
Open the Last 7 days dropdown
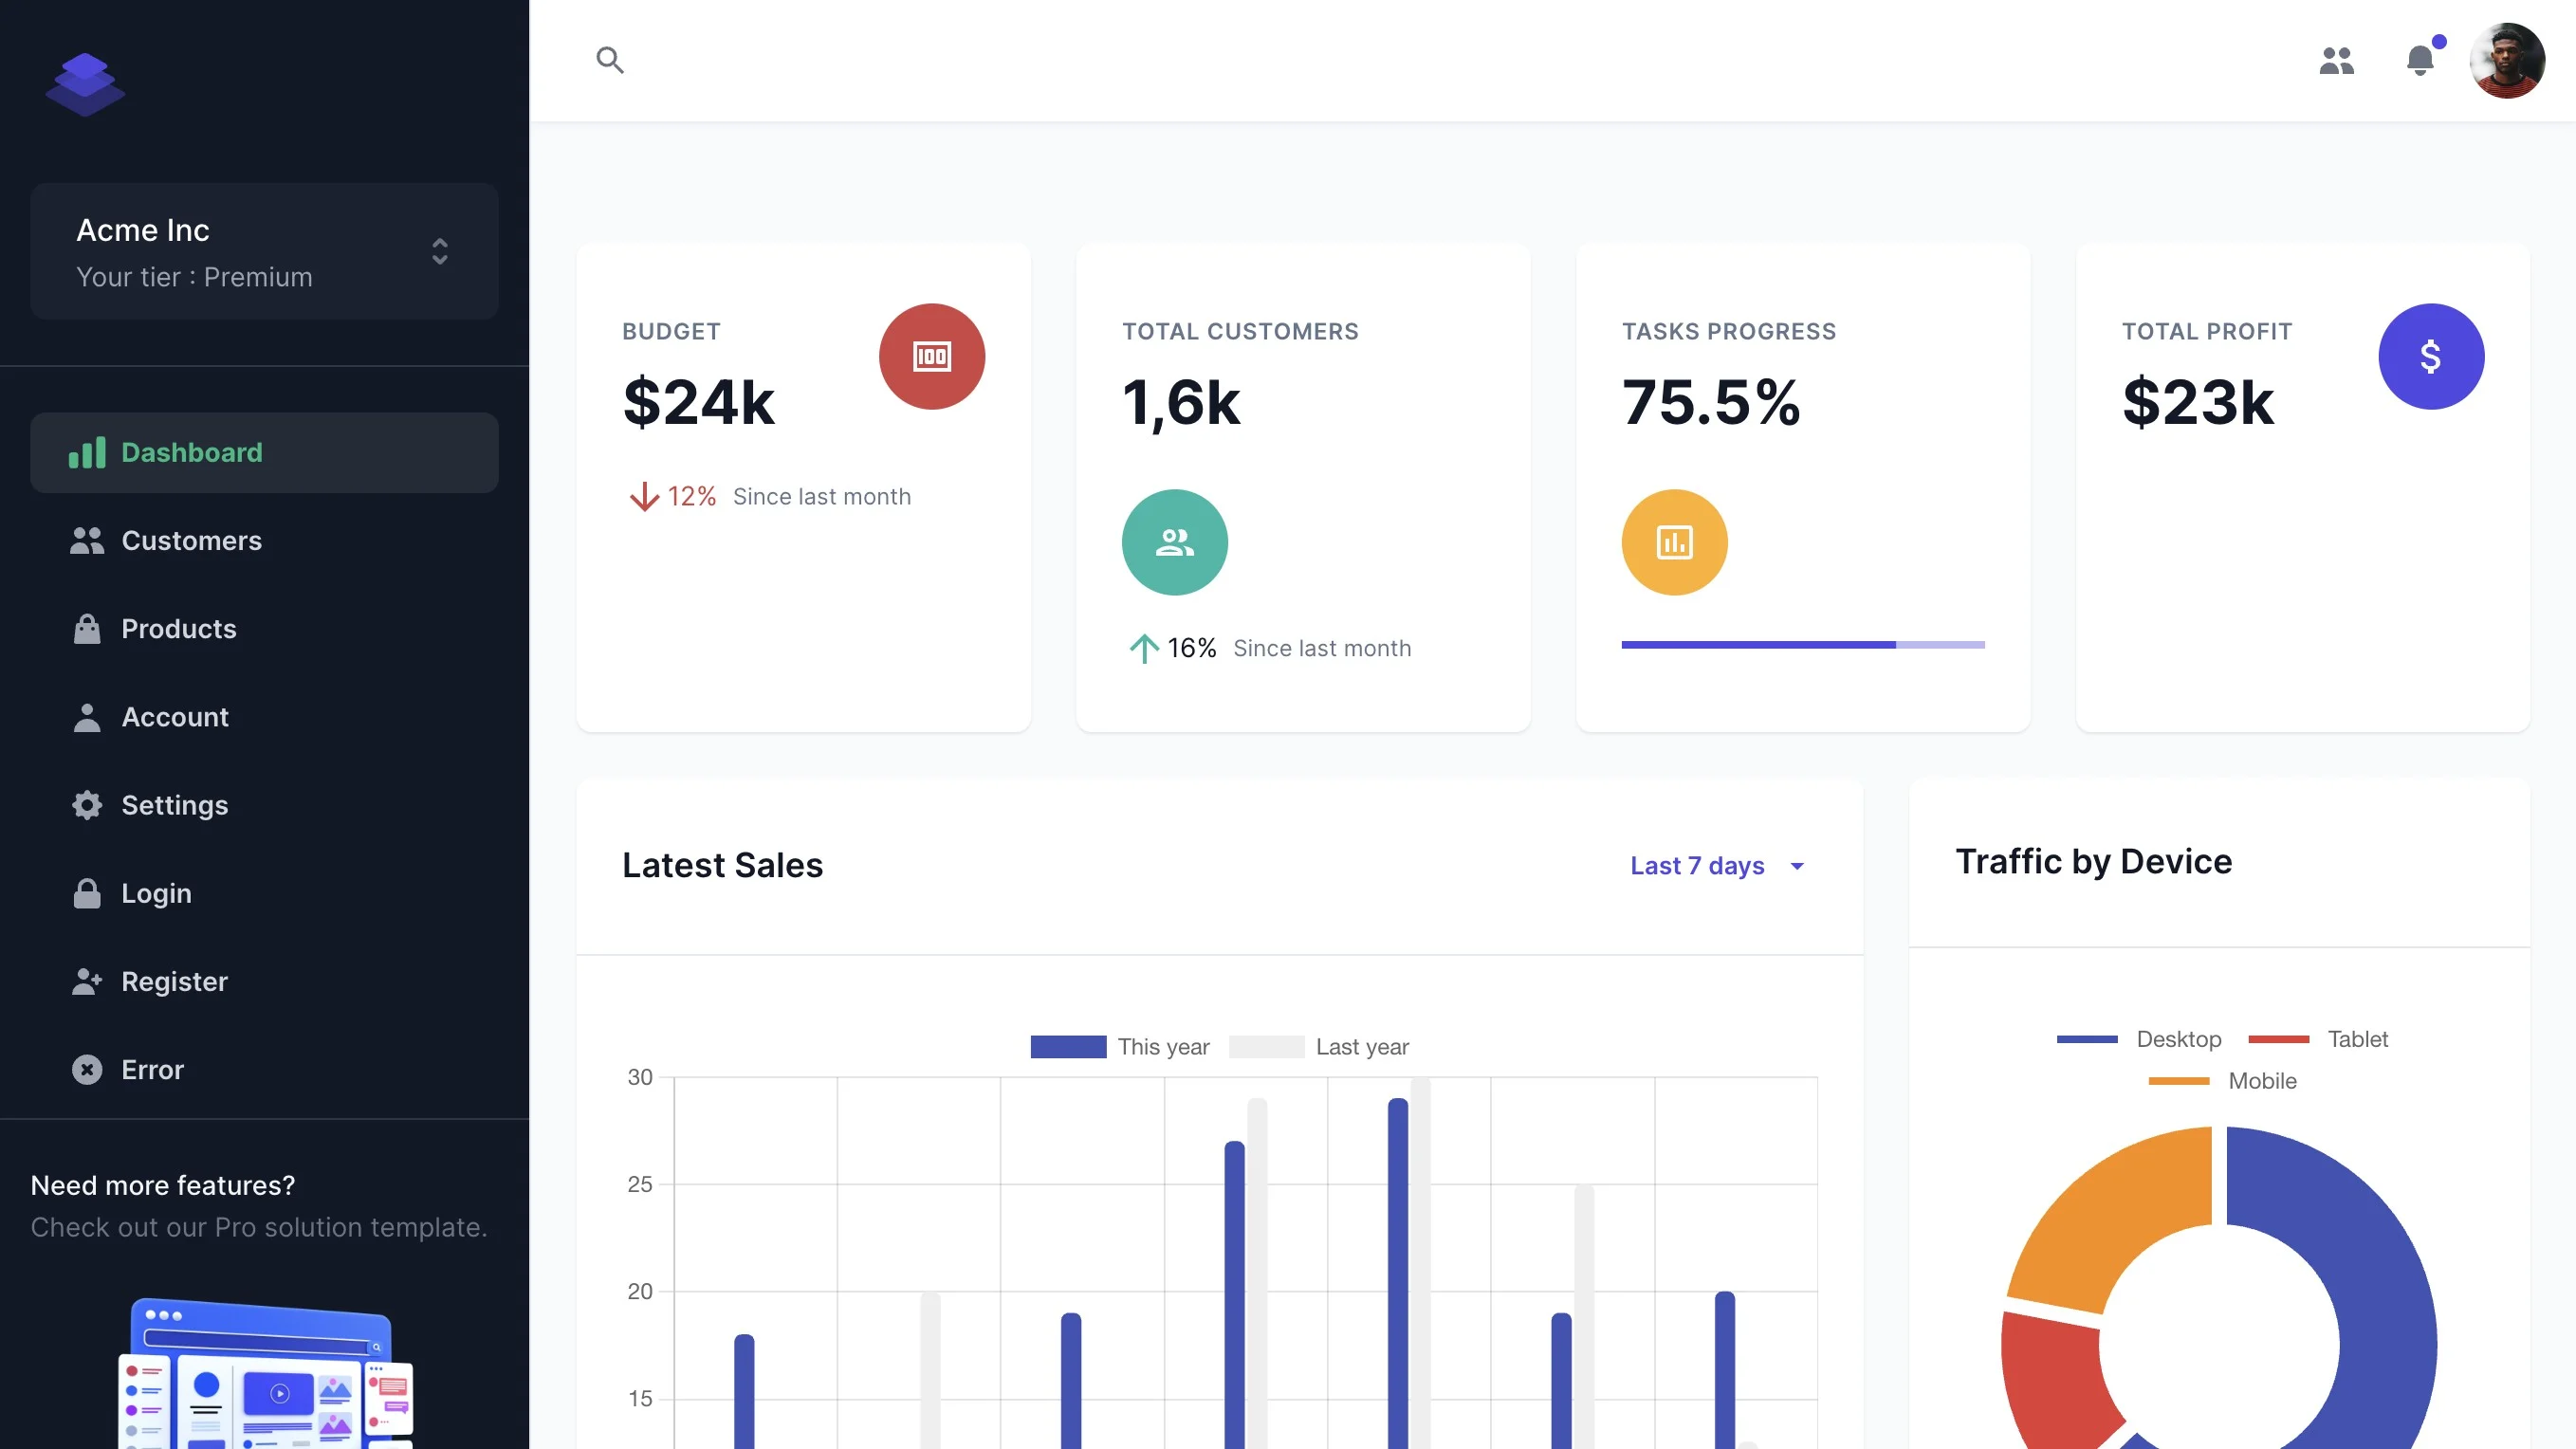tap(1718, 865)
